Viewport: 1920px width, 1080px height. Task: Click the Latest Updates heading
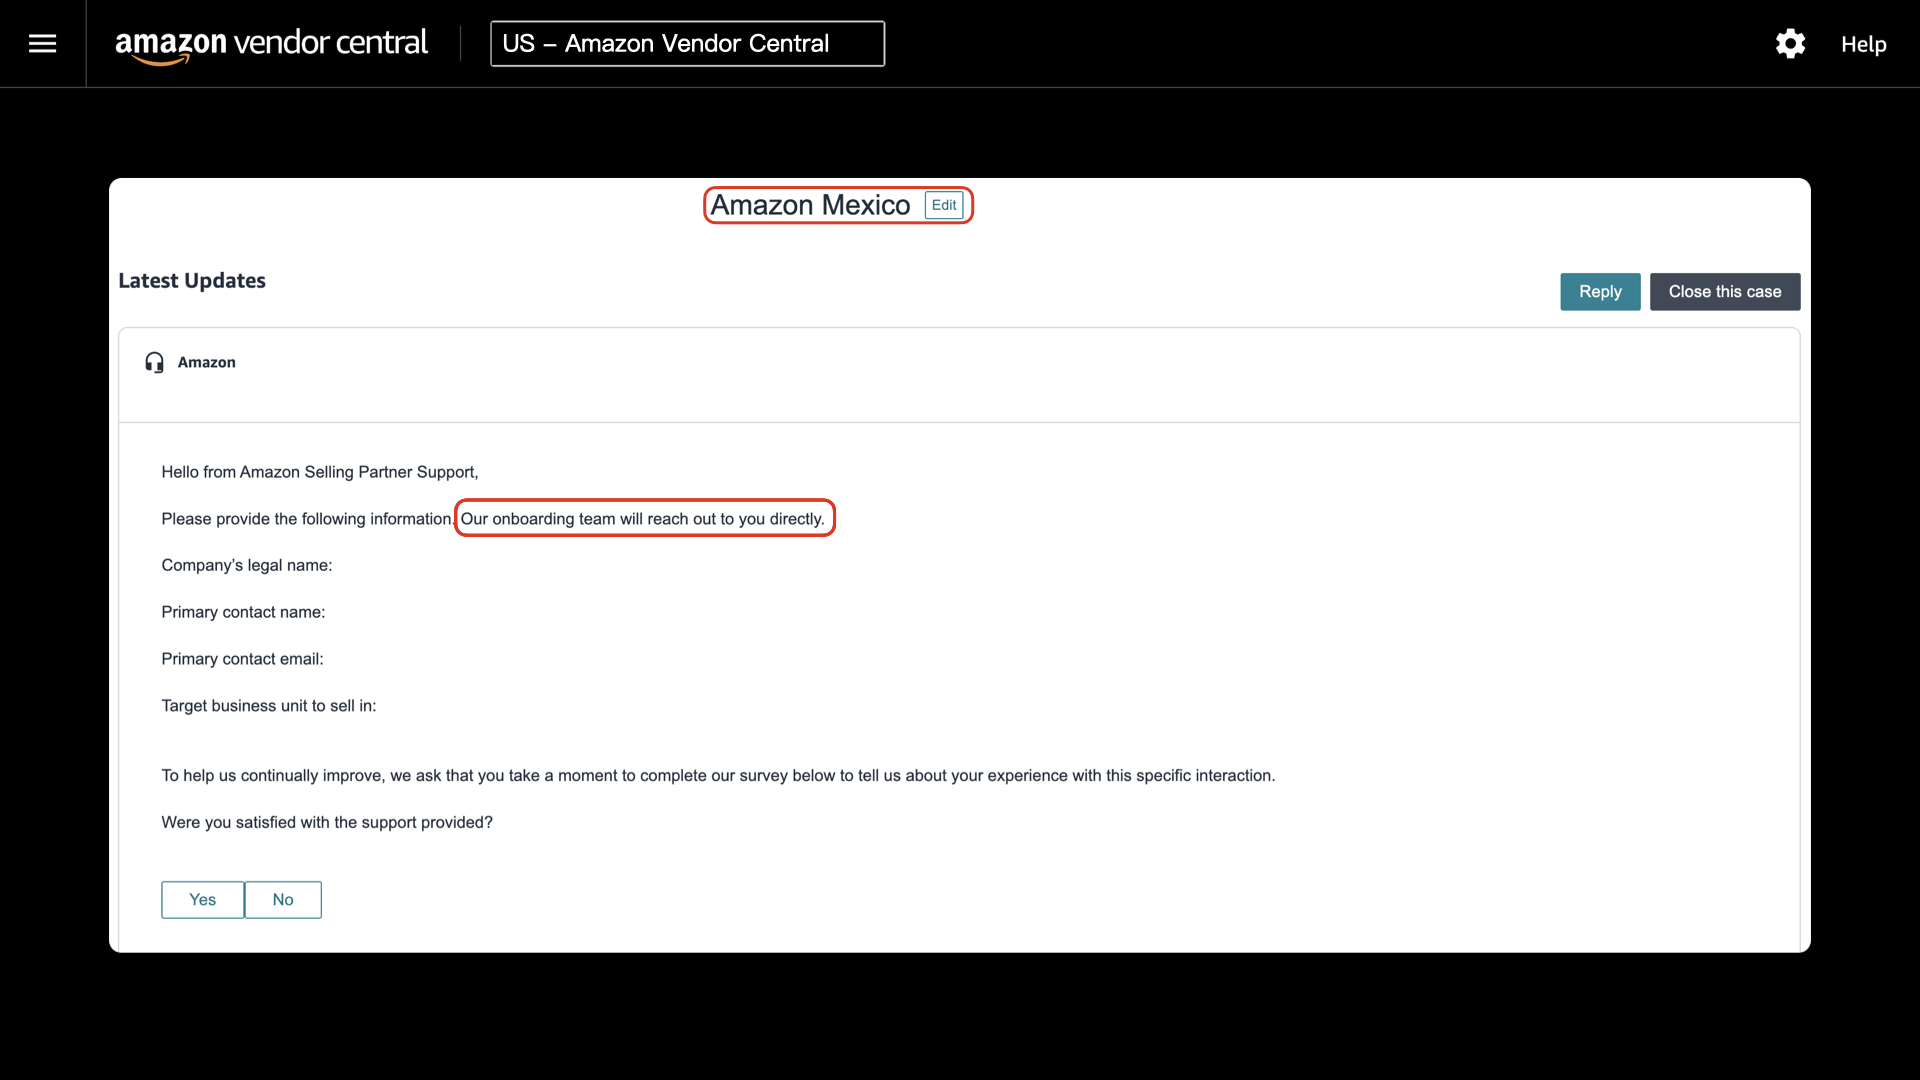(192, 281)
